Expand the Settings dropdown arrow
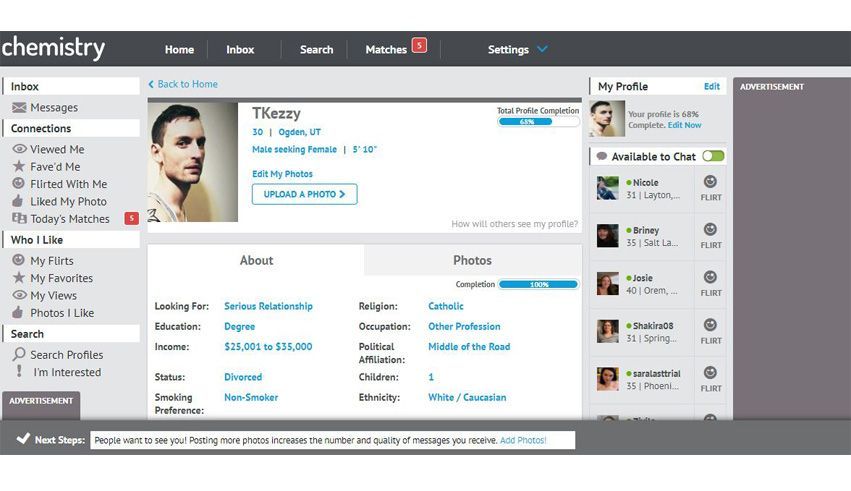The height and width of the screenshot is (491, 851). pos(542,49)
